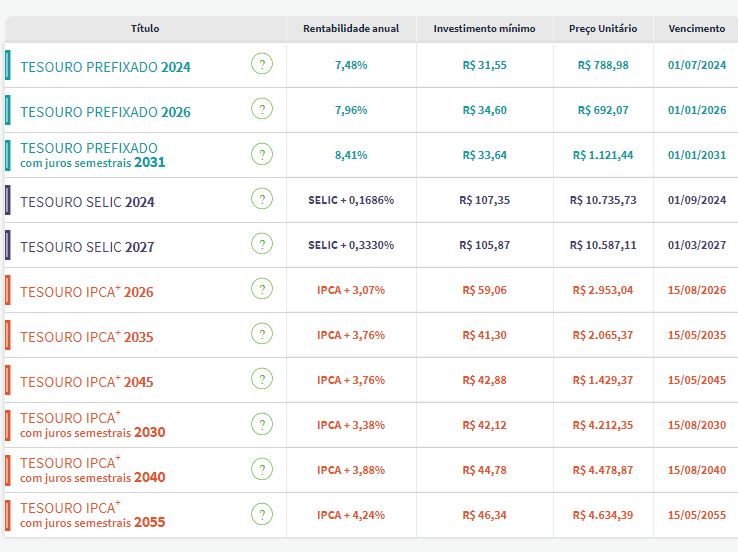Click the Título column header
Screen dimensions: 738x552
tap(145, 29)
